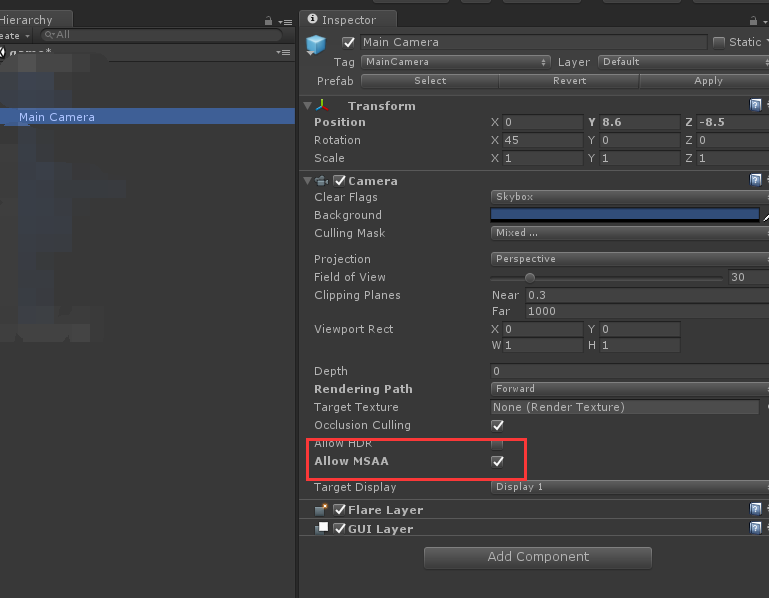Disable the GUI Layer checkbox
Image resolution: width=769 pixels, height=598 pixels.
pos(339,529)
